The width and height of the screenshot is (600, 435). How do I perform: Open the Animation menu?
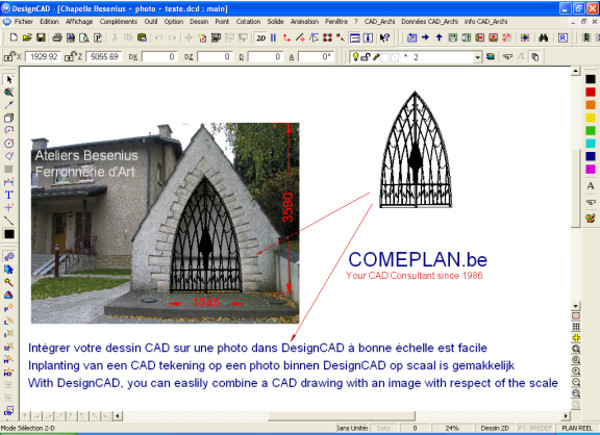pyautogui.click(x=305, y=21)
